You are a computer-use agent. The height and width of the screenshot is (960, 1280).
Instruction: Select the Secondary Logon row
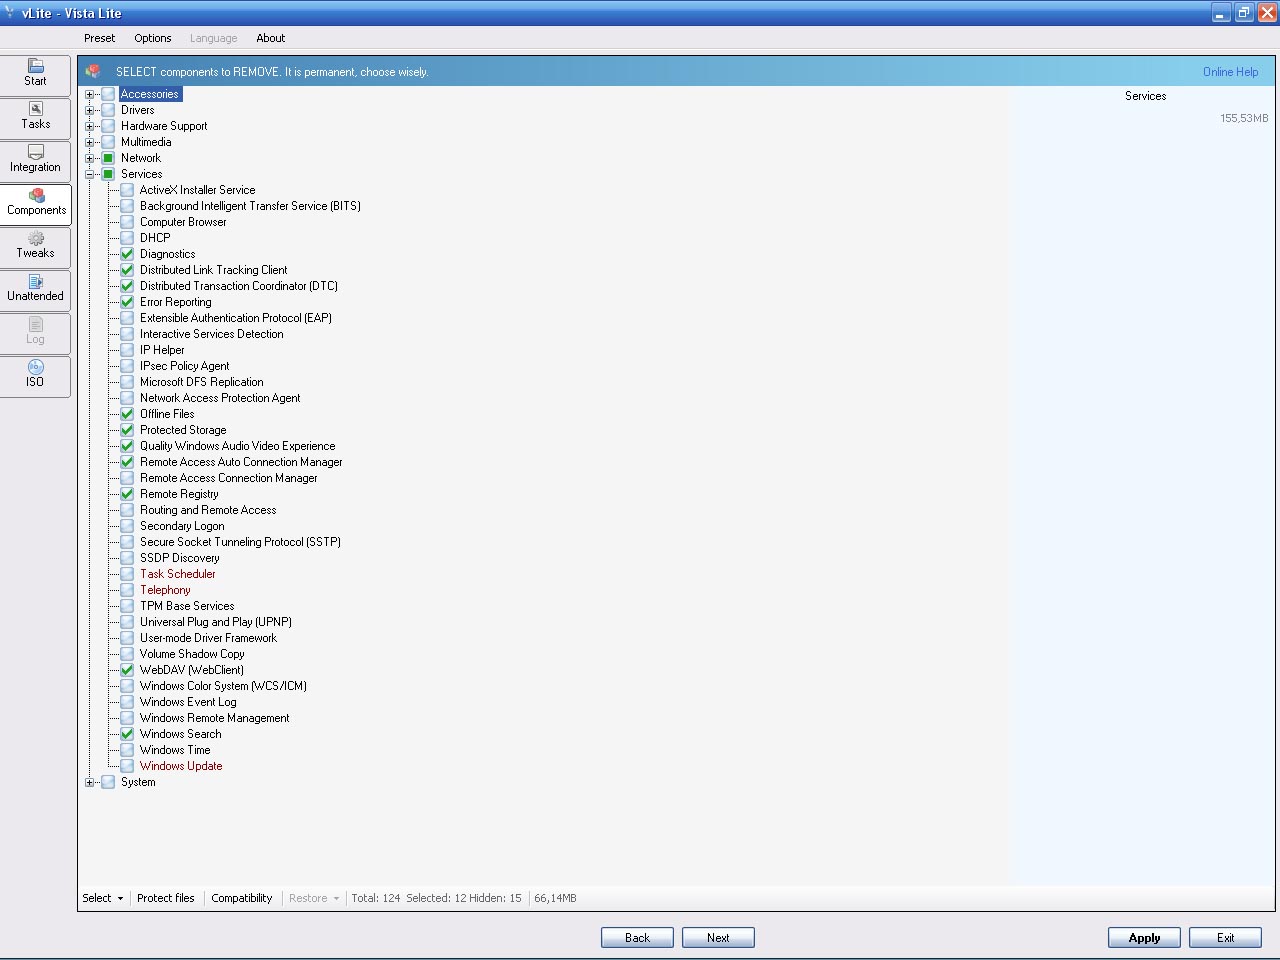click(x=182, y=526)
